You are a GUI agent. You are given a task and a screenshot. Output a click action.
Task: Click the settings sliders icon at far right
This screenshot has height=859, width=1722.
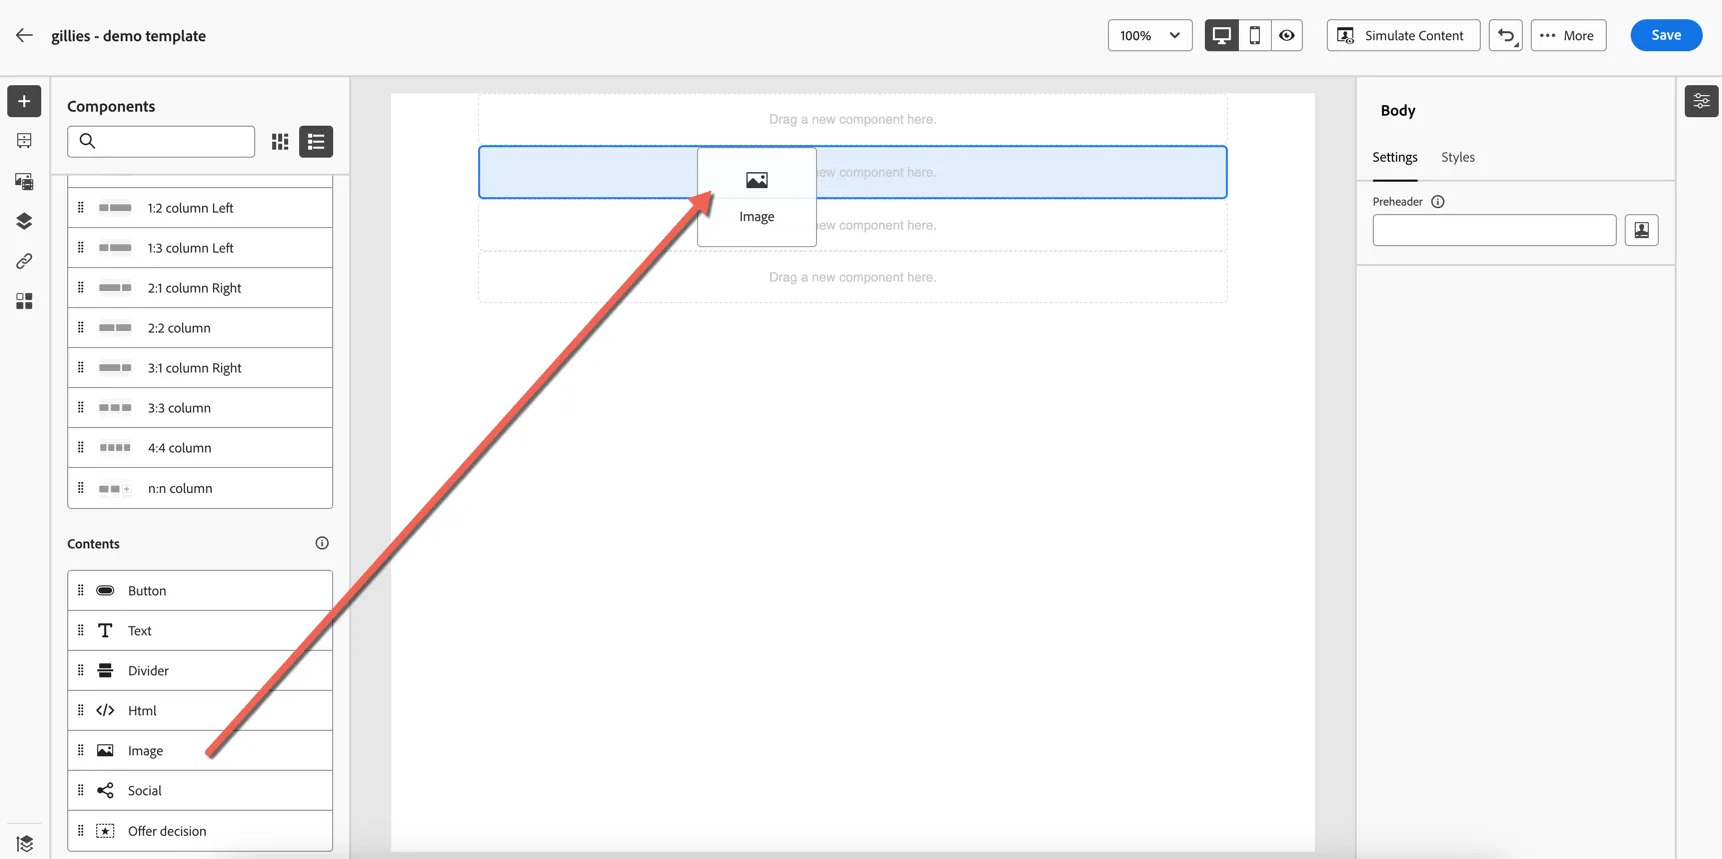1701,101
